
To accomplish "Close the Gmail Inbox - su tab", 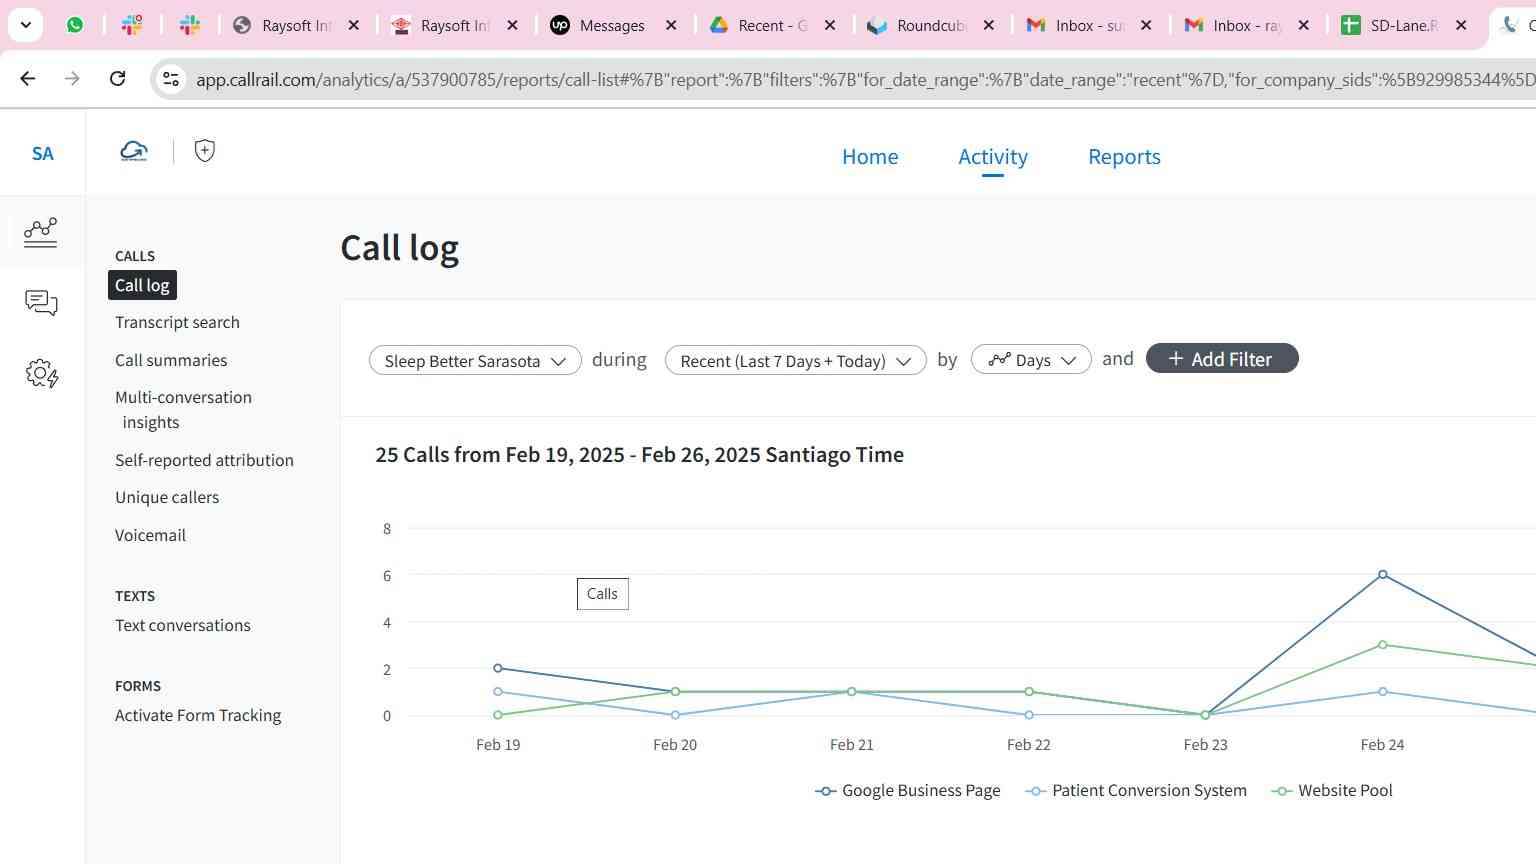I will tap(1147, 25).
